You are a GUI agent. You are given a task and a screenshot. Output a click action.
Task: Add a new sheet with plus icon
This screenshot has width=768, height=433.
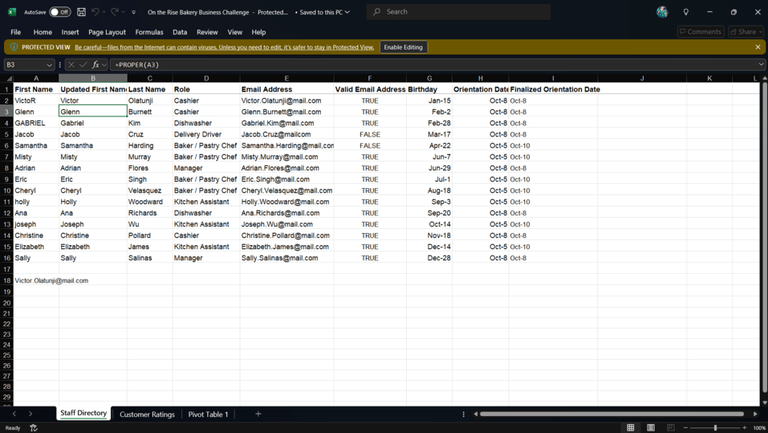click(258, 414)
